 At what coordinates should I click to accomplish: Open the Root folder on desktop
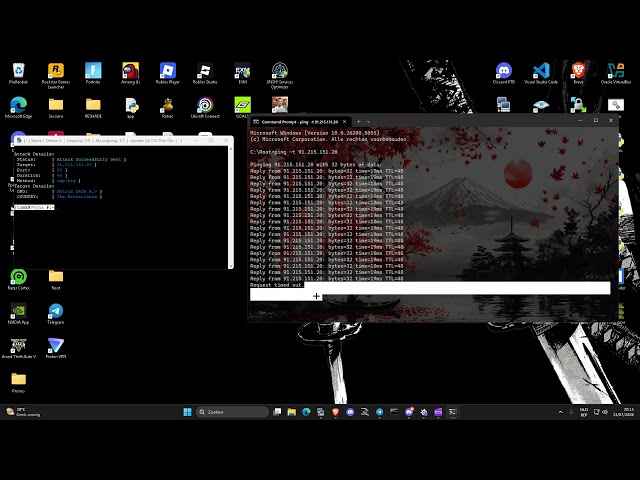(56, 279)
